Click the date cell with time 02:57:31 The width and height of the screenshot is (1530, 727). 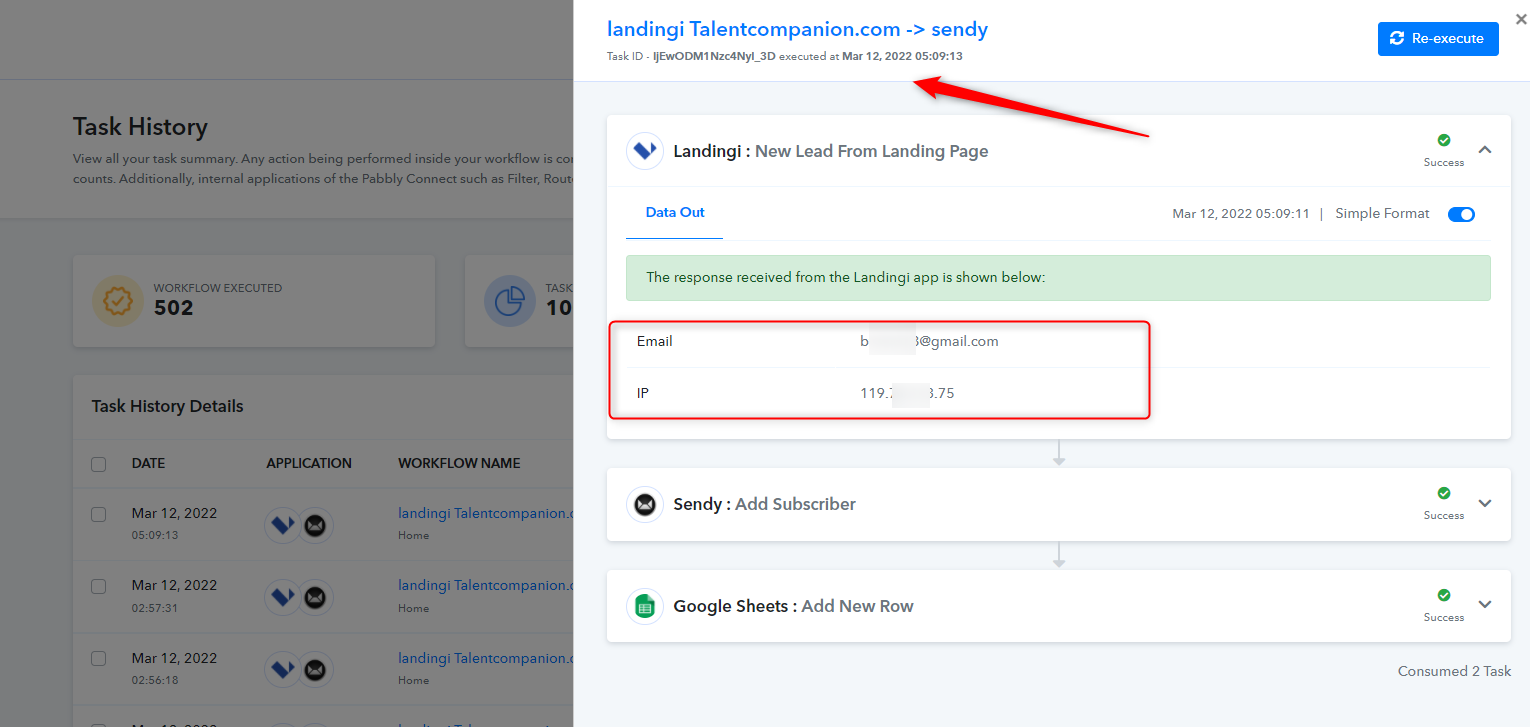(174, 595)
